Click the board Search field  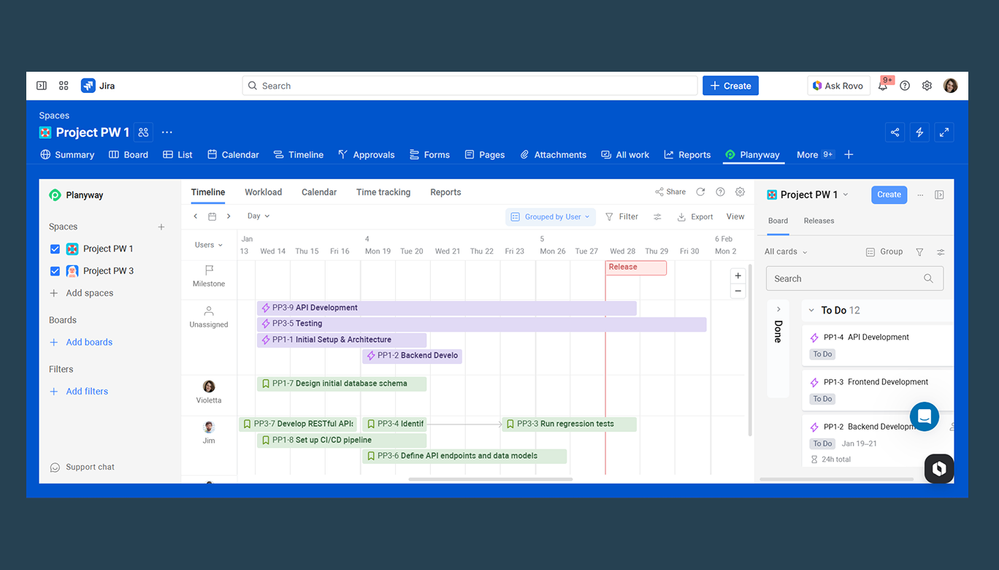(x=854, y=278)
